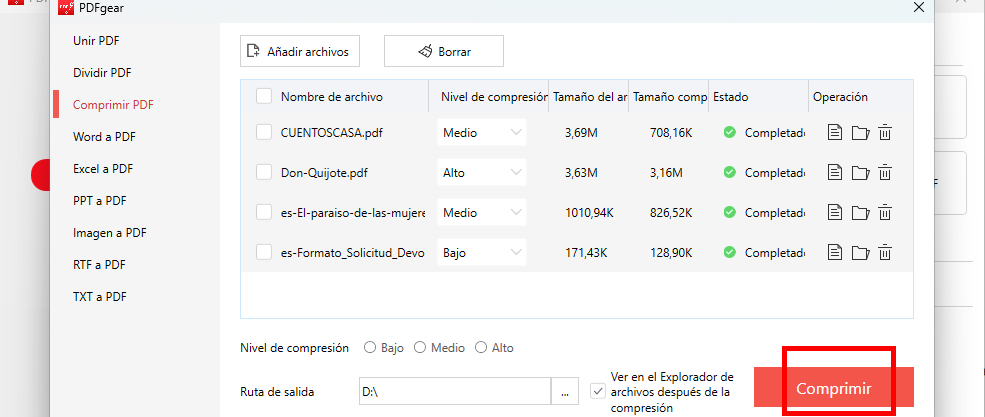Delete es-Formato_Solicitud file from the list
Screen dimensions: 985x417
coord(884,253)
